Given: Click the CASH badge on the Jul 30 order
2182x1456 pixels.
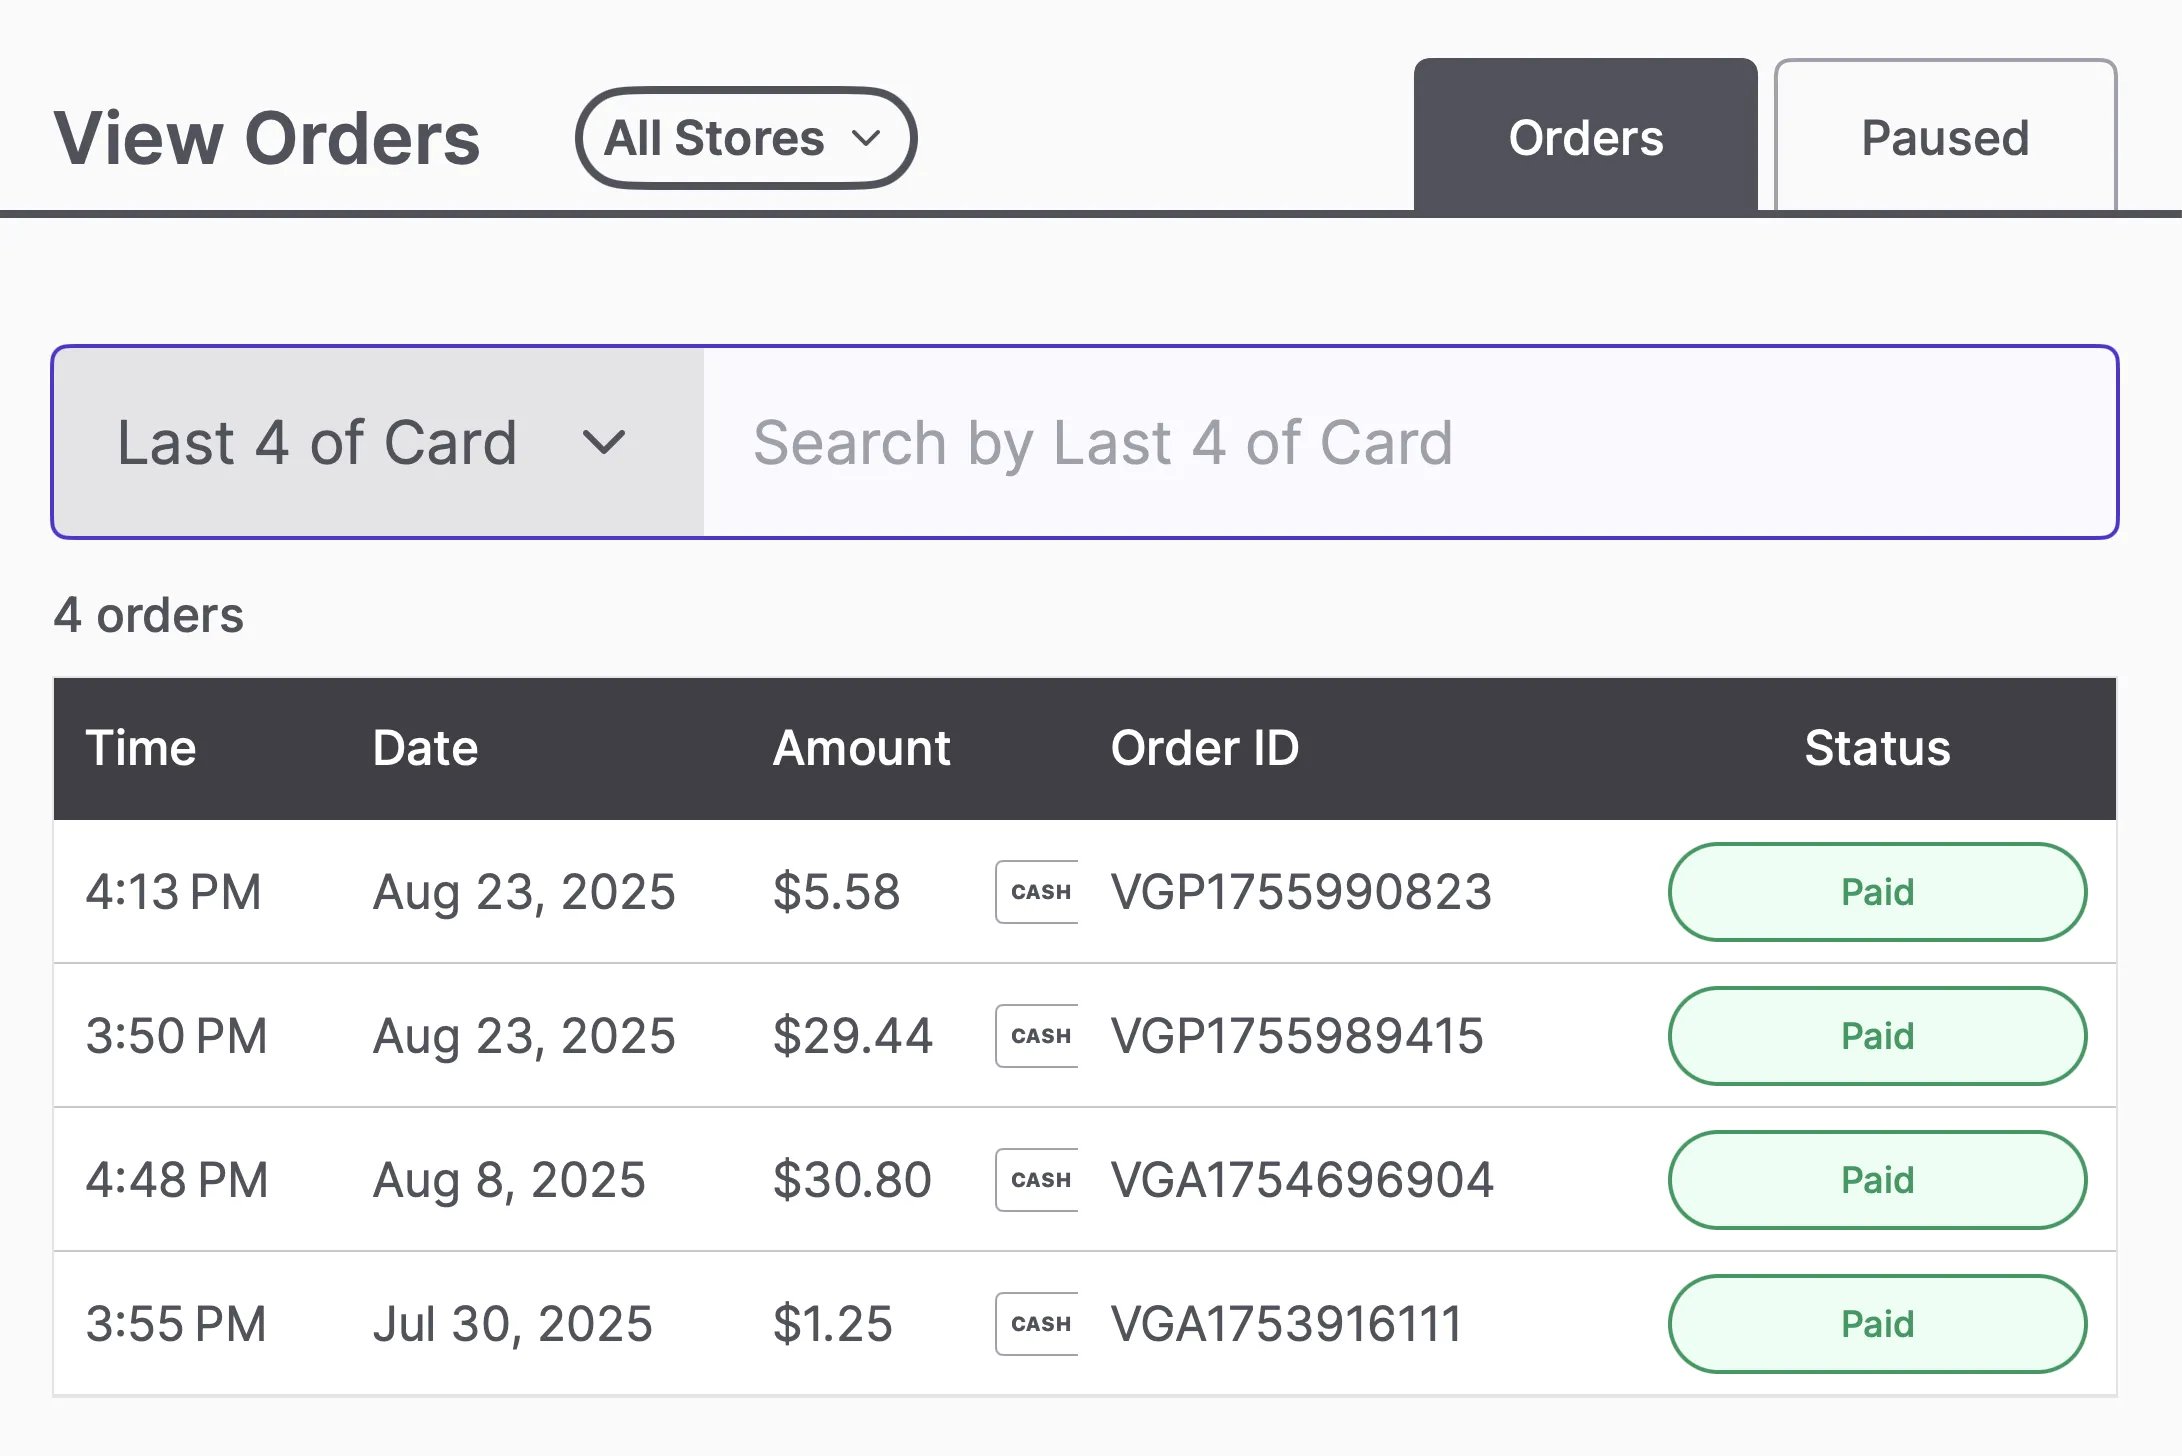Looking at the screenshot, I should click(x=1037, y=1323).
